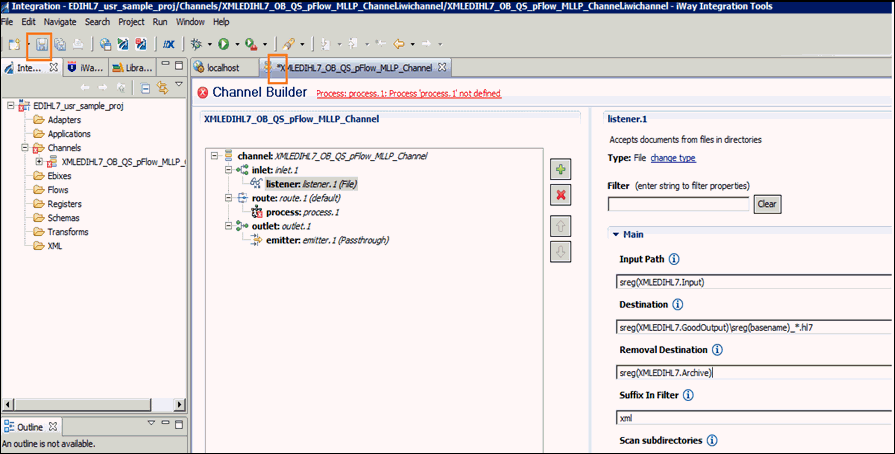
Task: Select the listener.1 (File) tree node
Action: (x=311, y=184)
